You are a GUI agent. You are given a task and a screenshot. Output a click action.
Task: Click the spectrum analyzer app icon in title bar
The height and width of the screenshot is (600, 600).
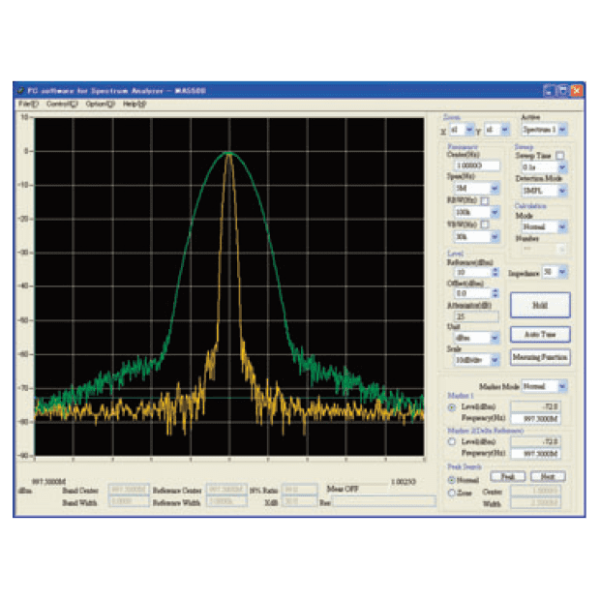(x=20, y=91)
